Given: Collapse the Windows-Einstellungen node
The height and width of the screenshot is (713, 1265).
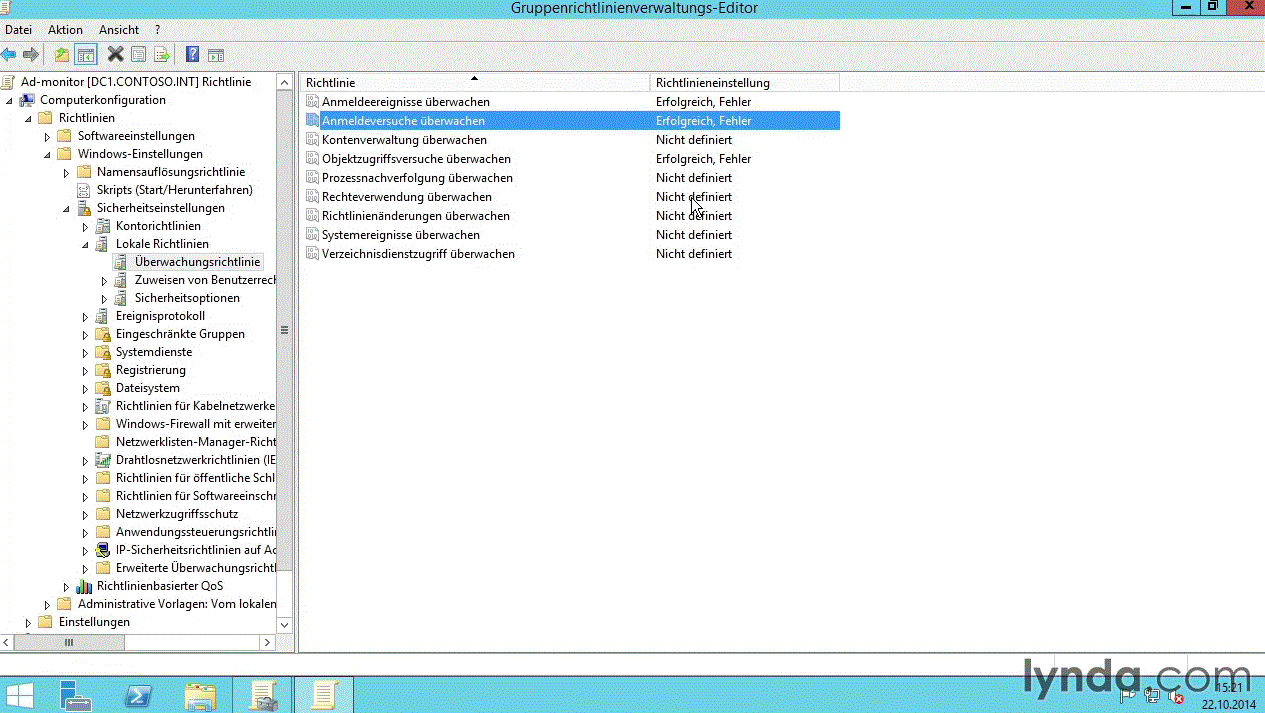Looking at the screenshot, I should (47, 155).
